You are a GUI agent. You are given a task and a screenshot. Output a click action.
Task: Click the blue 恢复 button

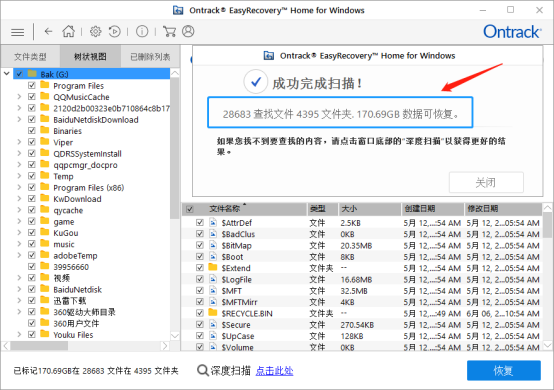click(x=503, y=370)
